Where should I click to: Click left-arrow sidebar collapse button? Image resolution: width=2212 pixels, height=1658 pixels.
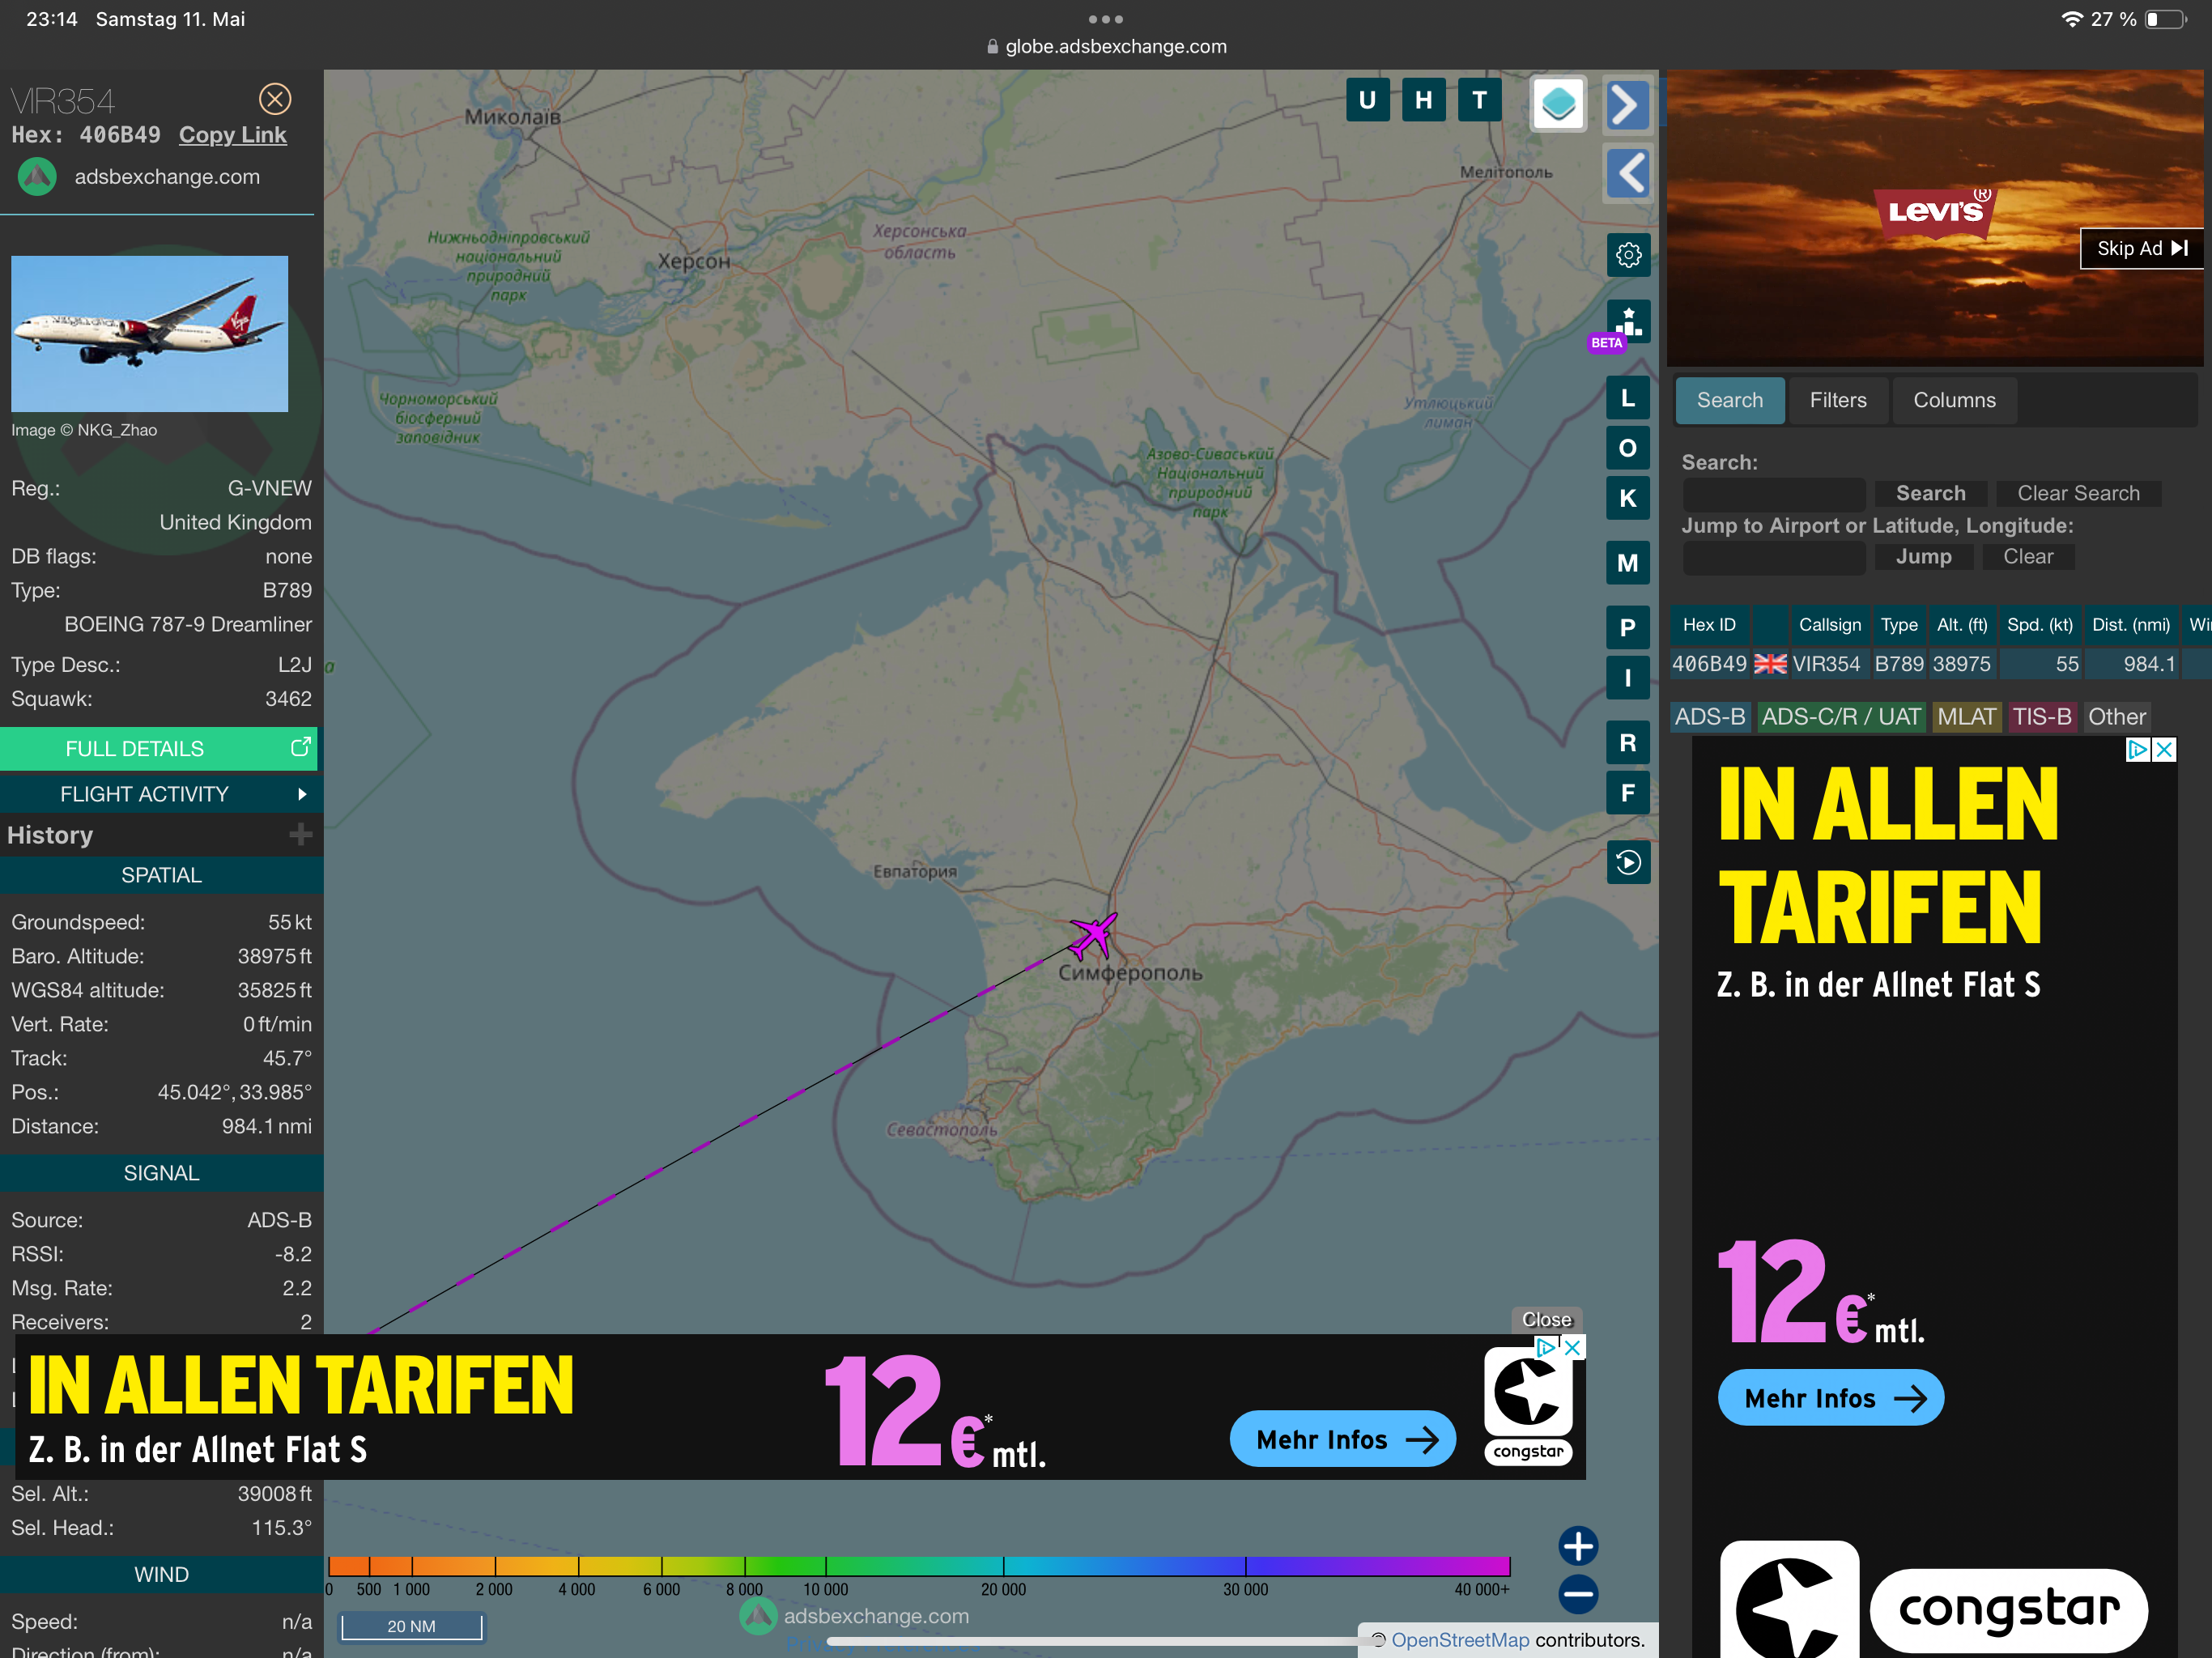[x=1627, y=173]
